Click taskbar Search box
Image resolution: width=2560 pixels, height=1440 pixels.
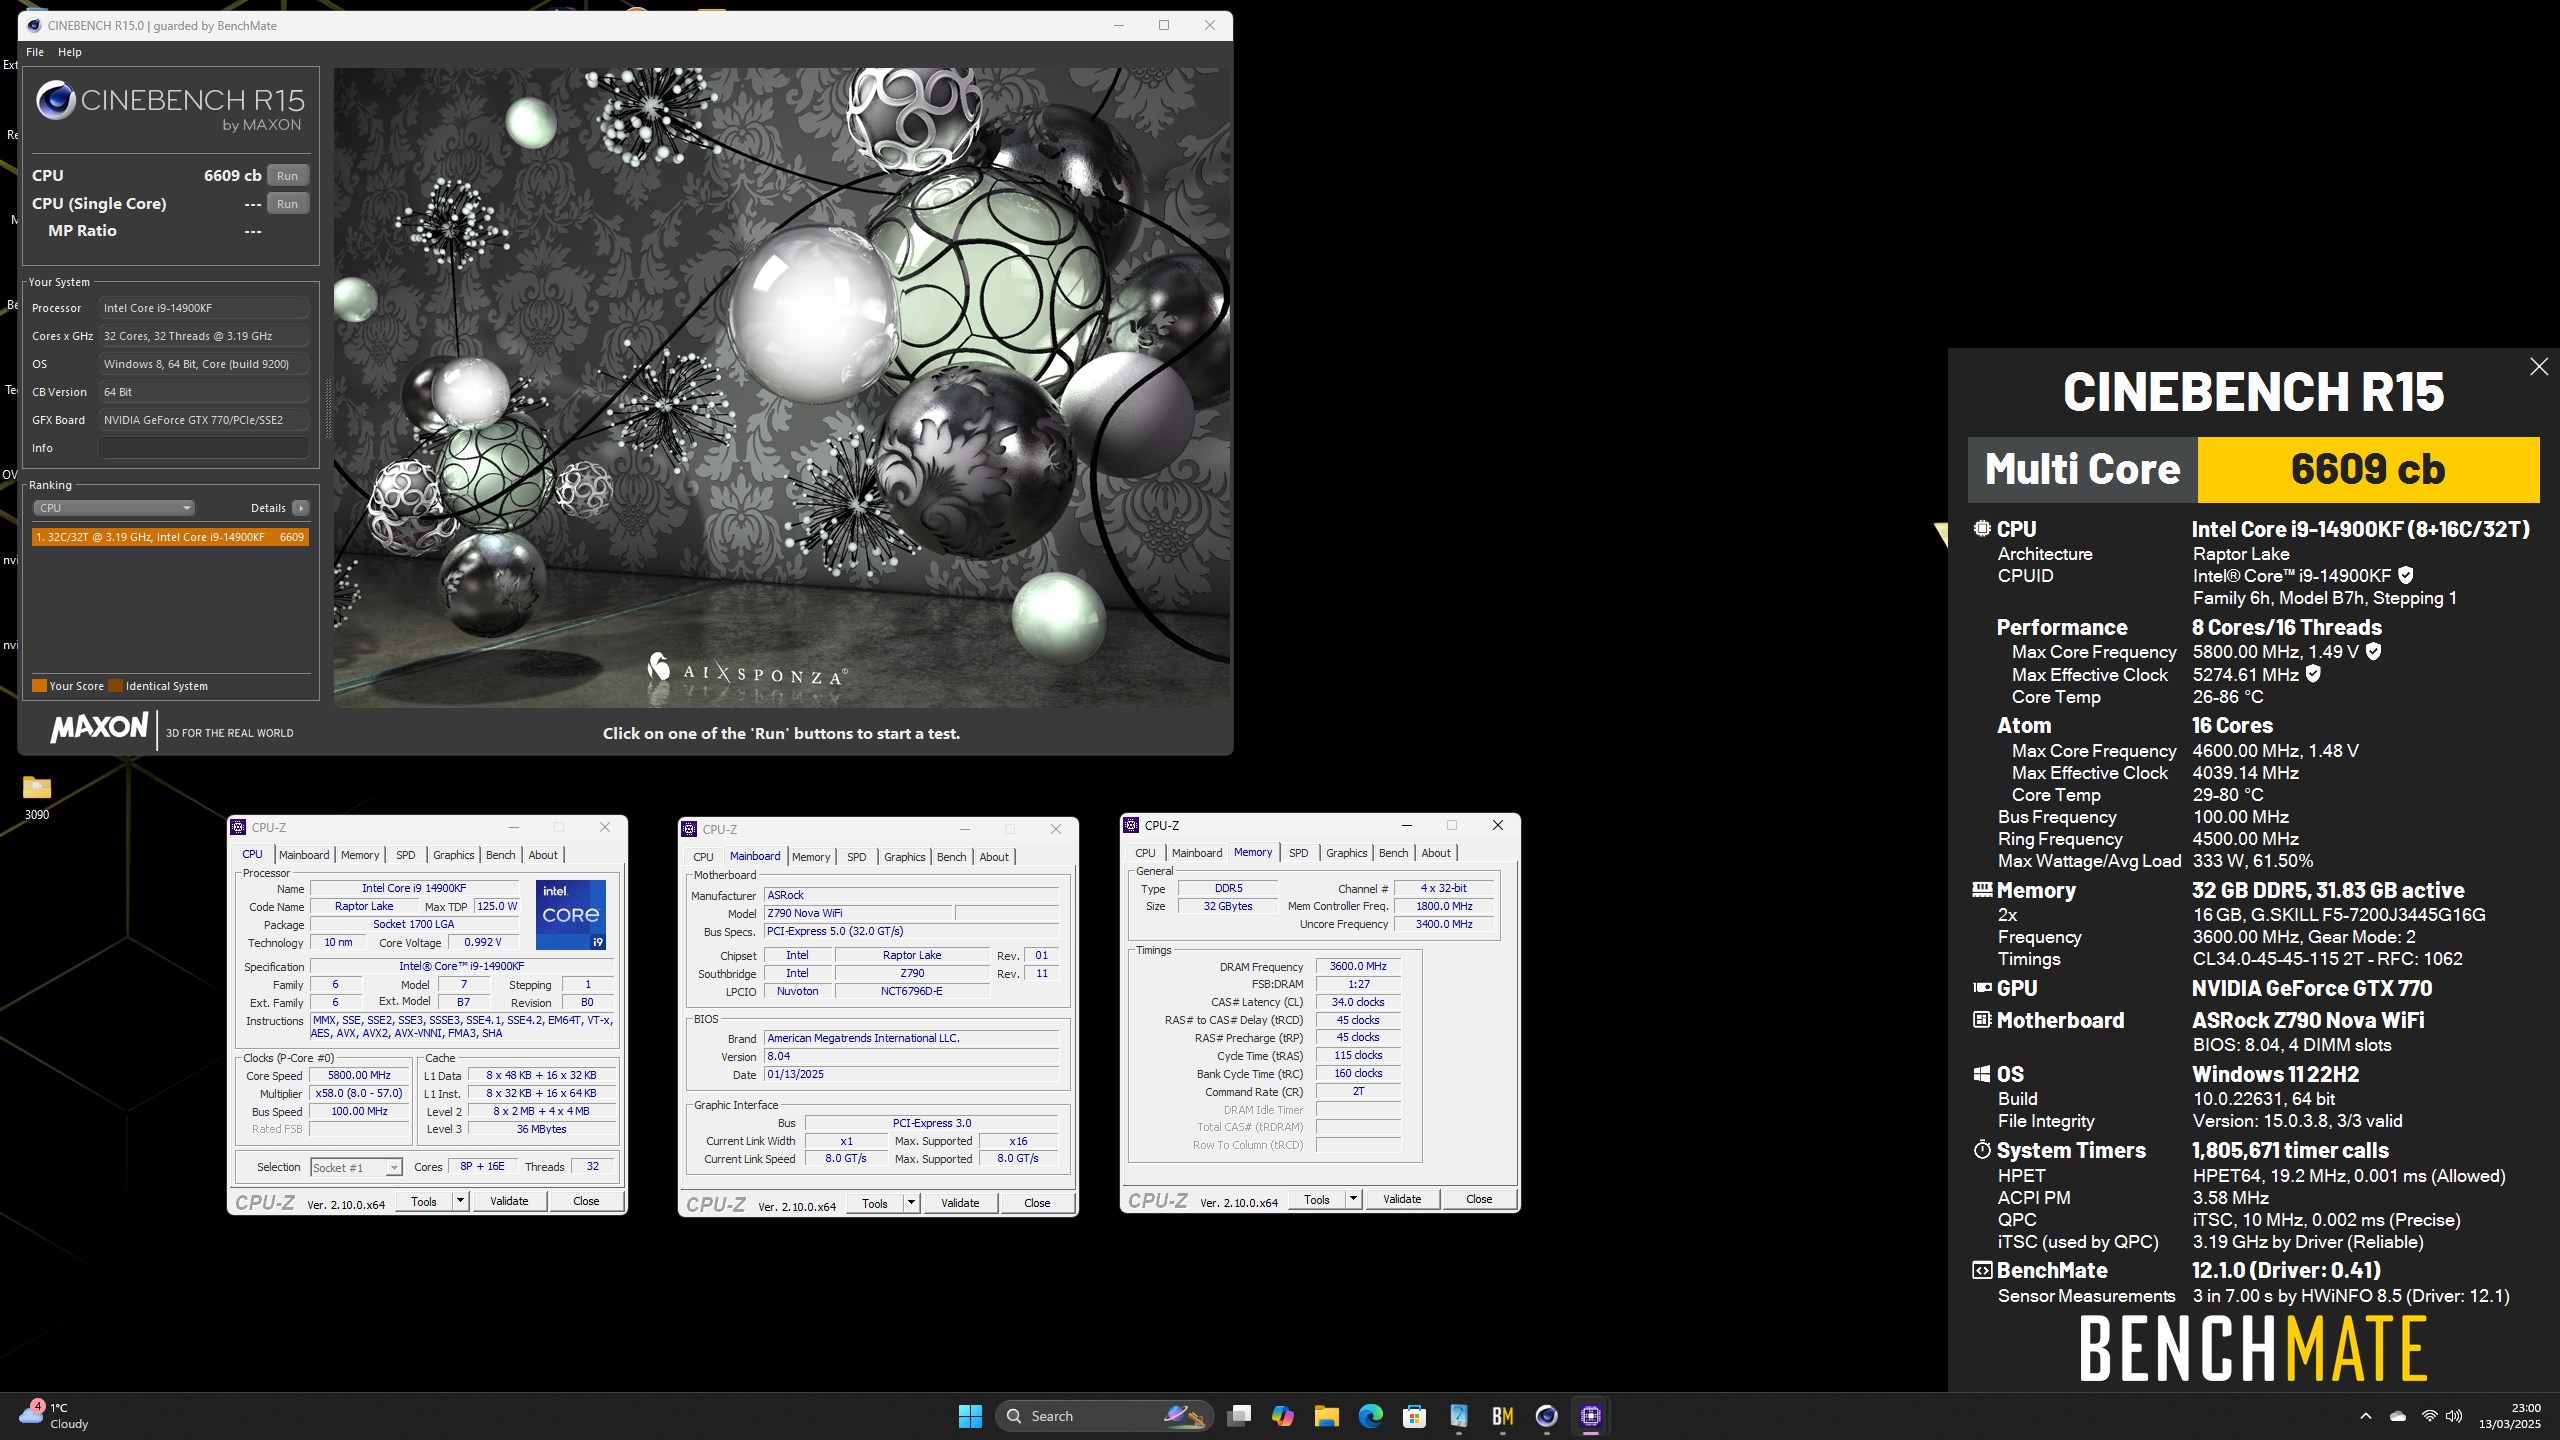pyautogui.click(x=1104, y=1415)
